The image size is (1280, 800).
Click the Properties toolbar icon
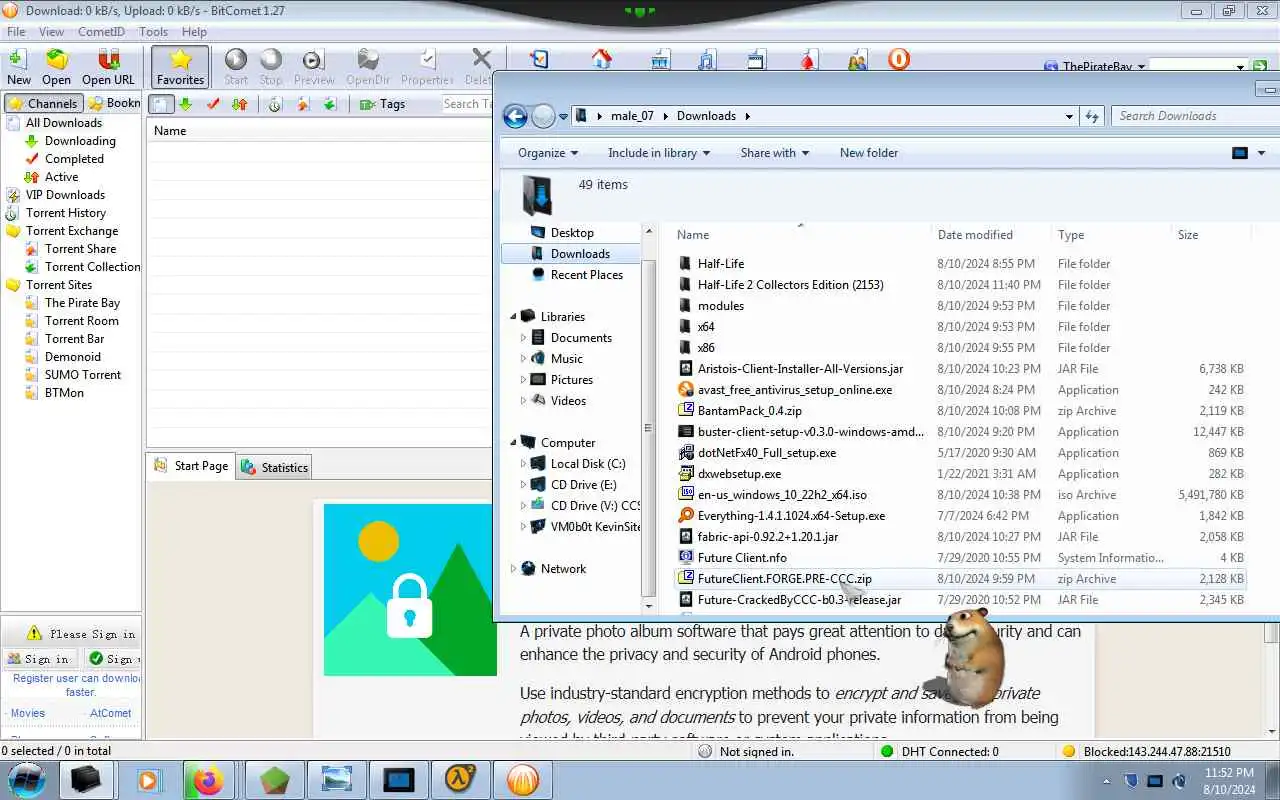(x=427, y=67)
